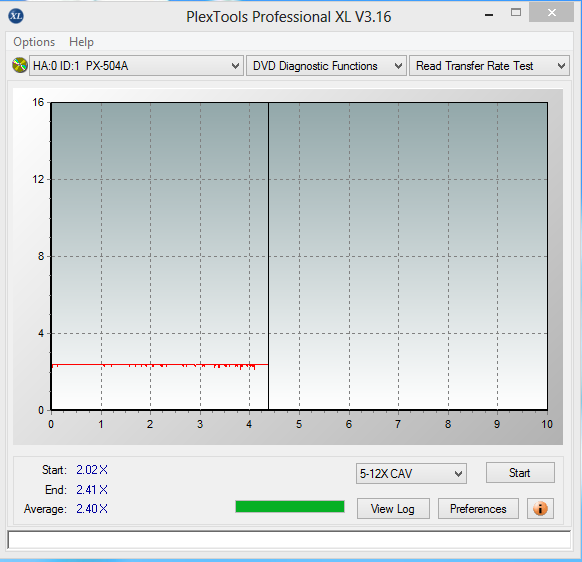Click the disc icon beside drive selector
This screenshot has height=562, width=582.
tap(20, 65)
